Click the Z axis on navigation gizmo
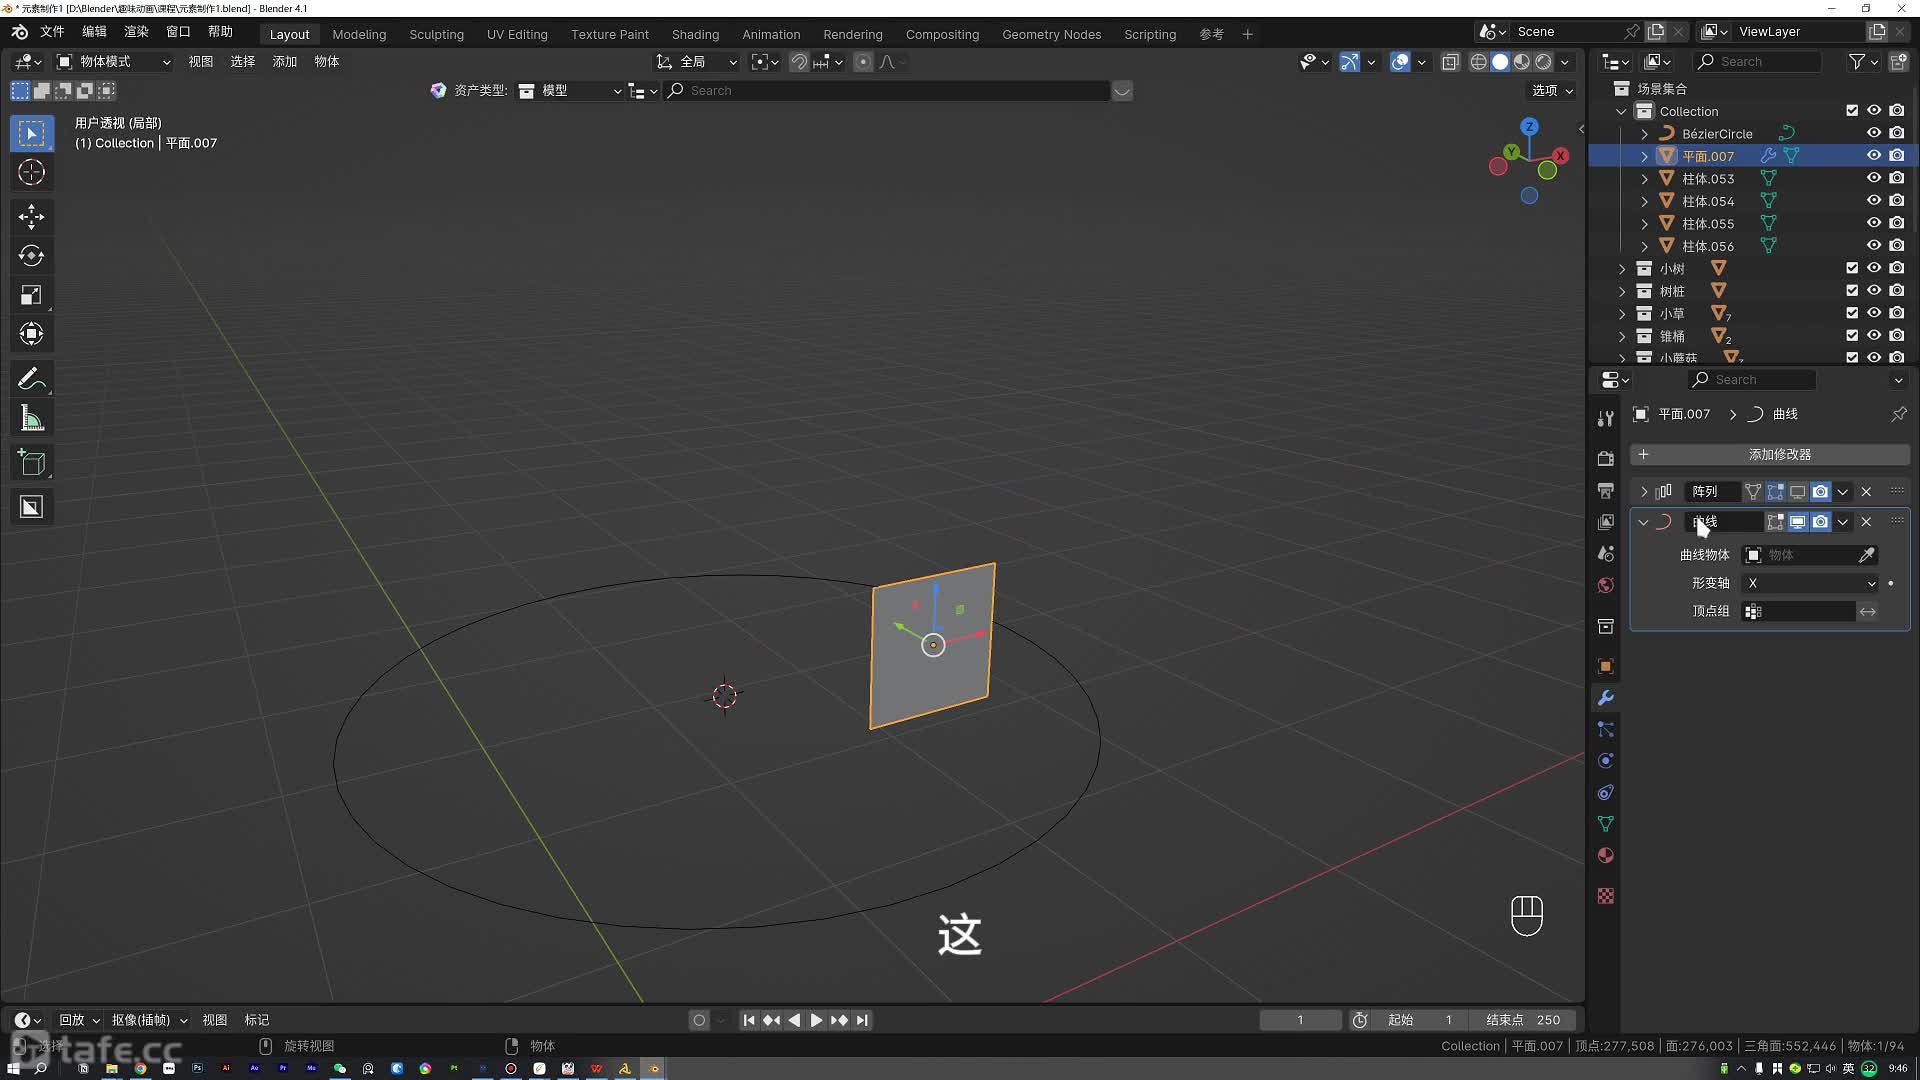Screen dimensions: 1920x1080 1529,127
